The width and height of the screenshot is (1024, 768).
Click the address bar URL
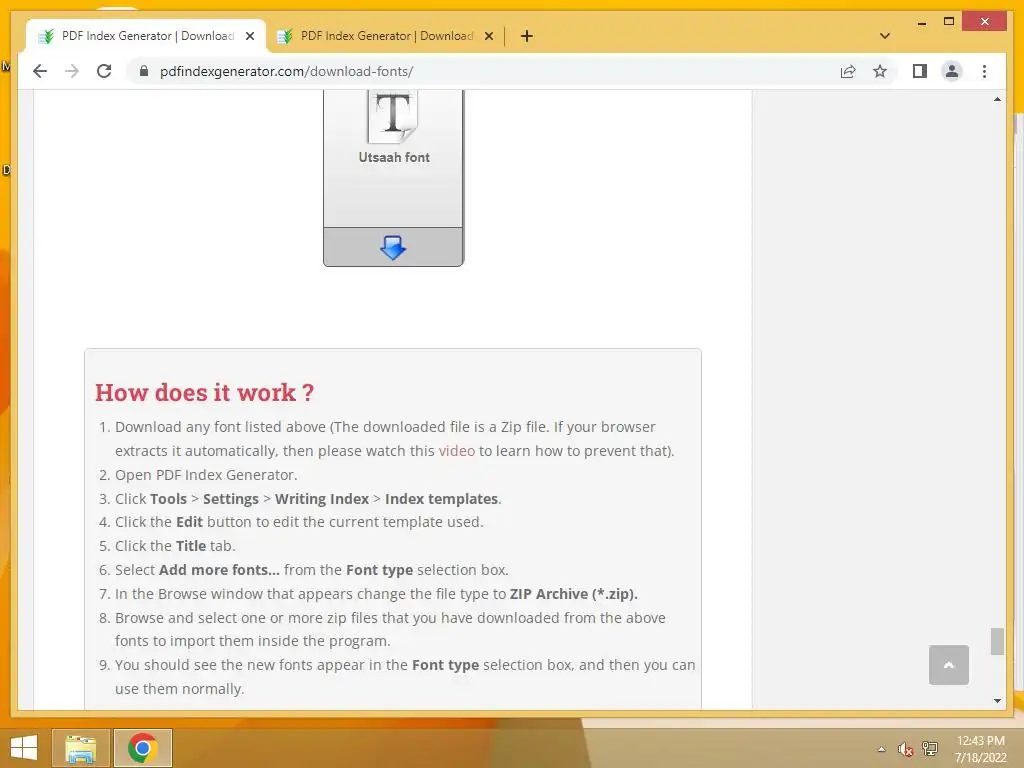tap(287, 71)
